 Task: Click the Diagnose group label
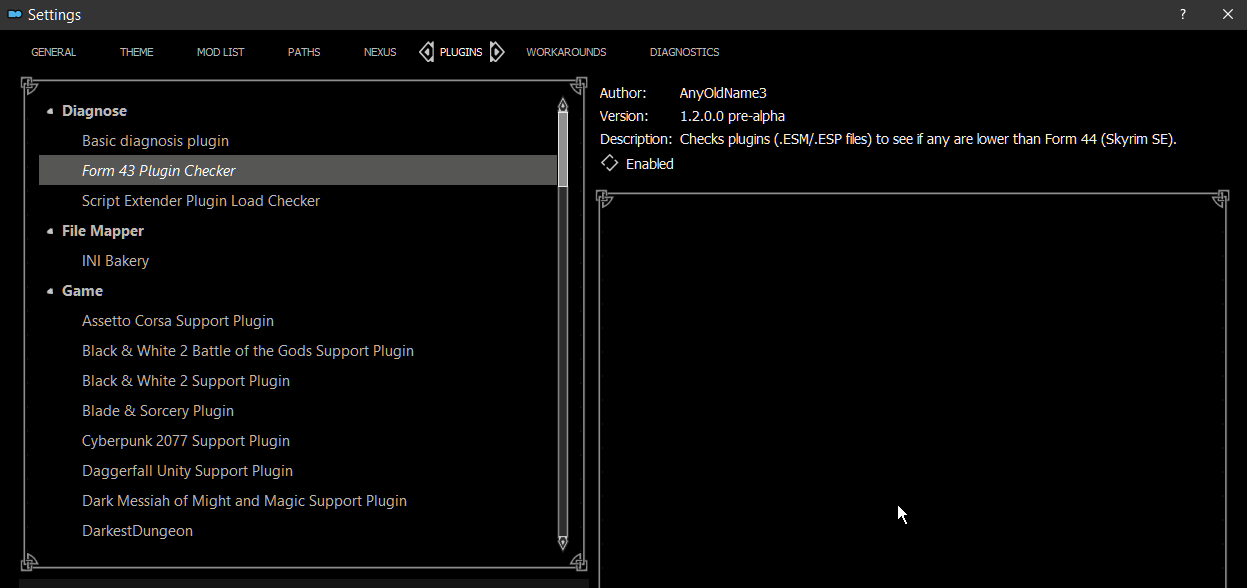point(94,111)
